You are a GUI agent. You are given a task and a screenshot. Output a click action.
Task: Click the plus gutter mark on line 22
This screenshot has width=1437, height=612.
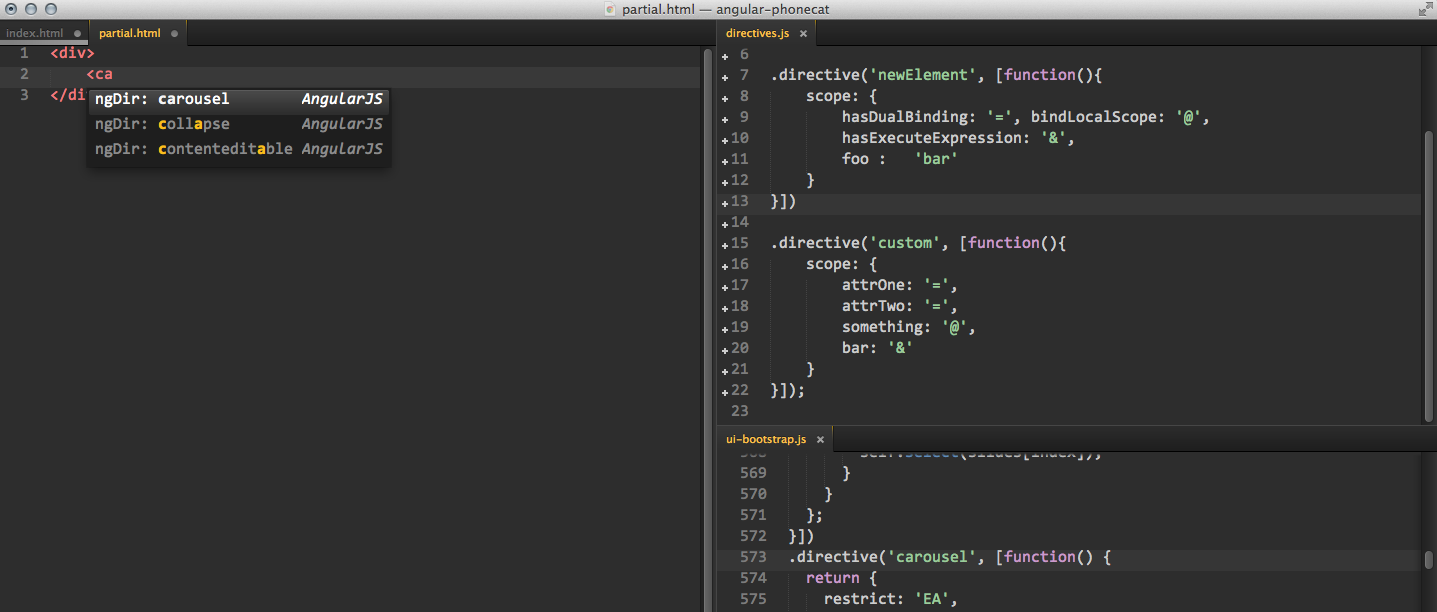coord(725,393)
